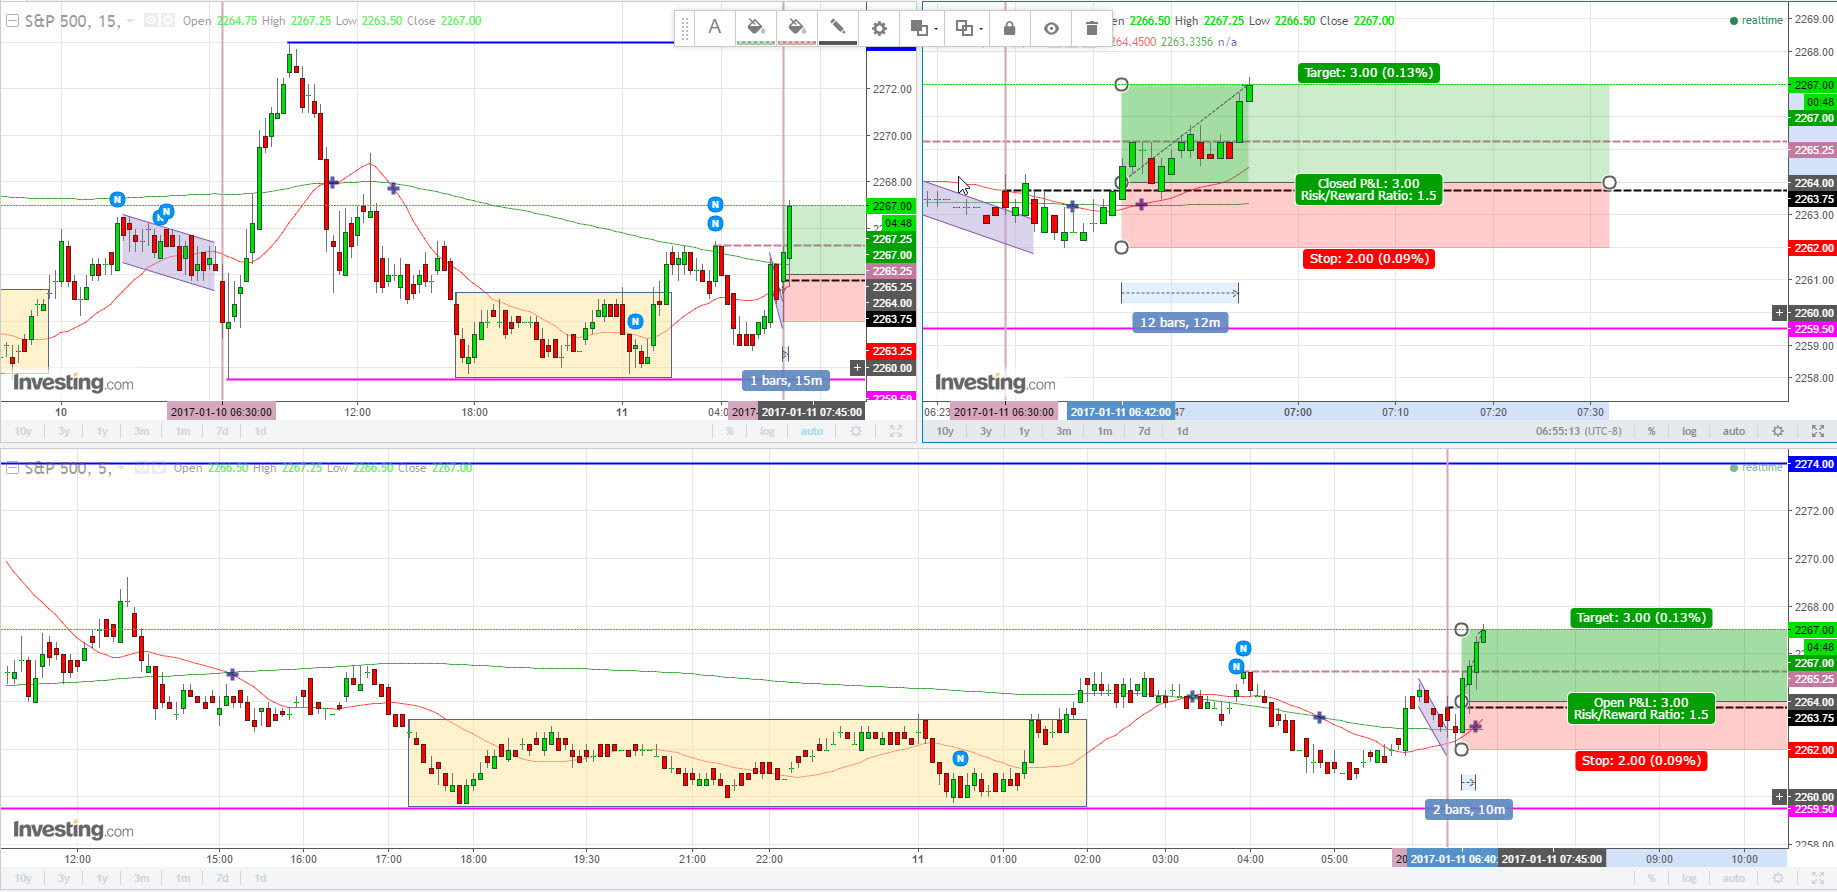Click the '12 bars, 12m' measurement label
1837x892 pixels.
1180,323
